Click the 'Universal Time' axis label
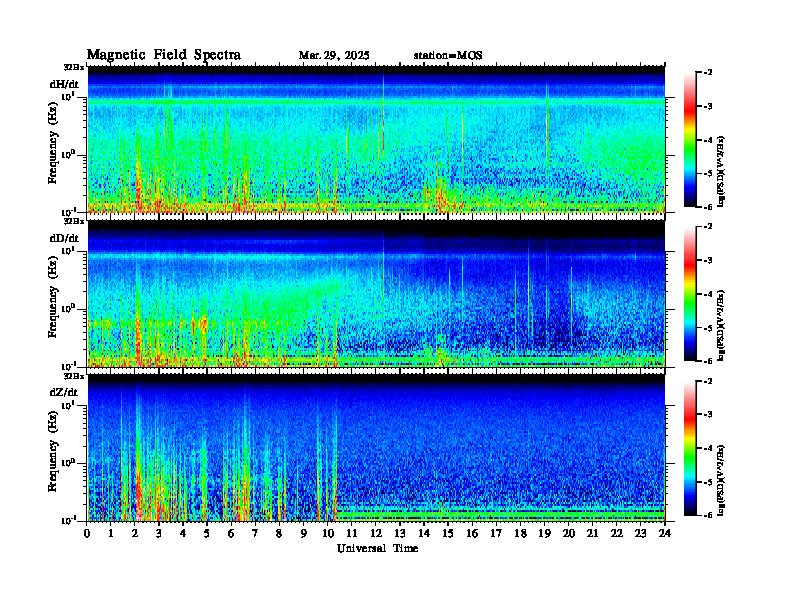This screenshot has height=612, width=792. coord(378,548)
